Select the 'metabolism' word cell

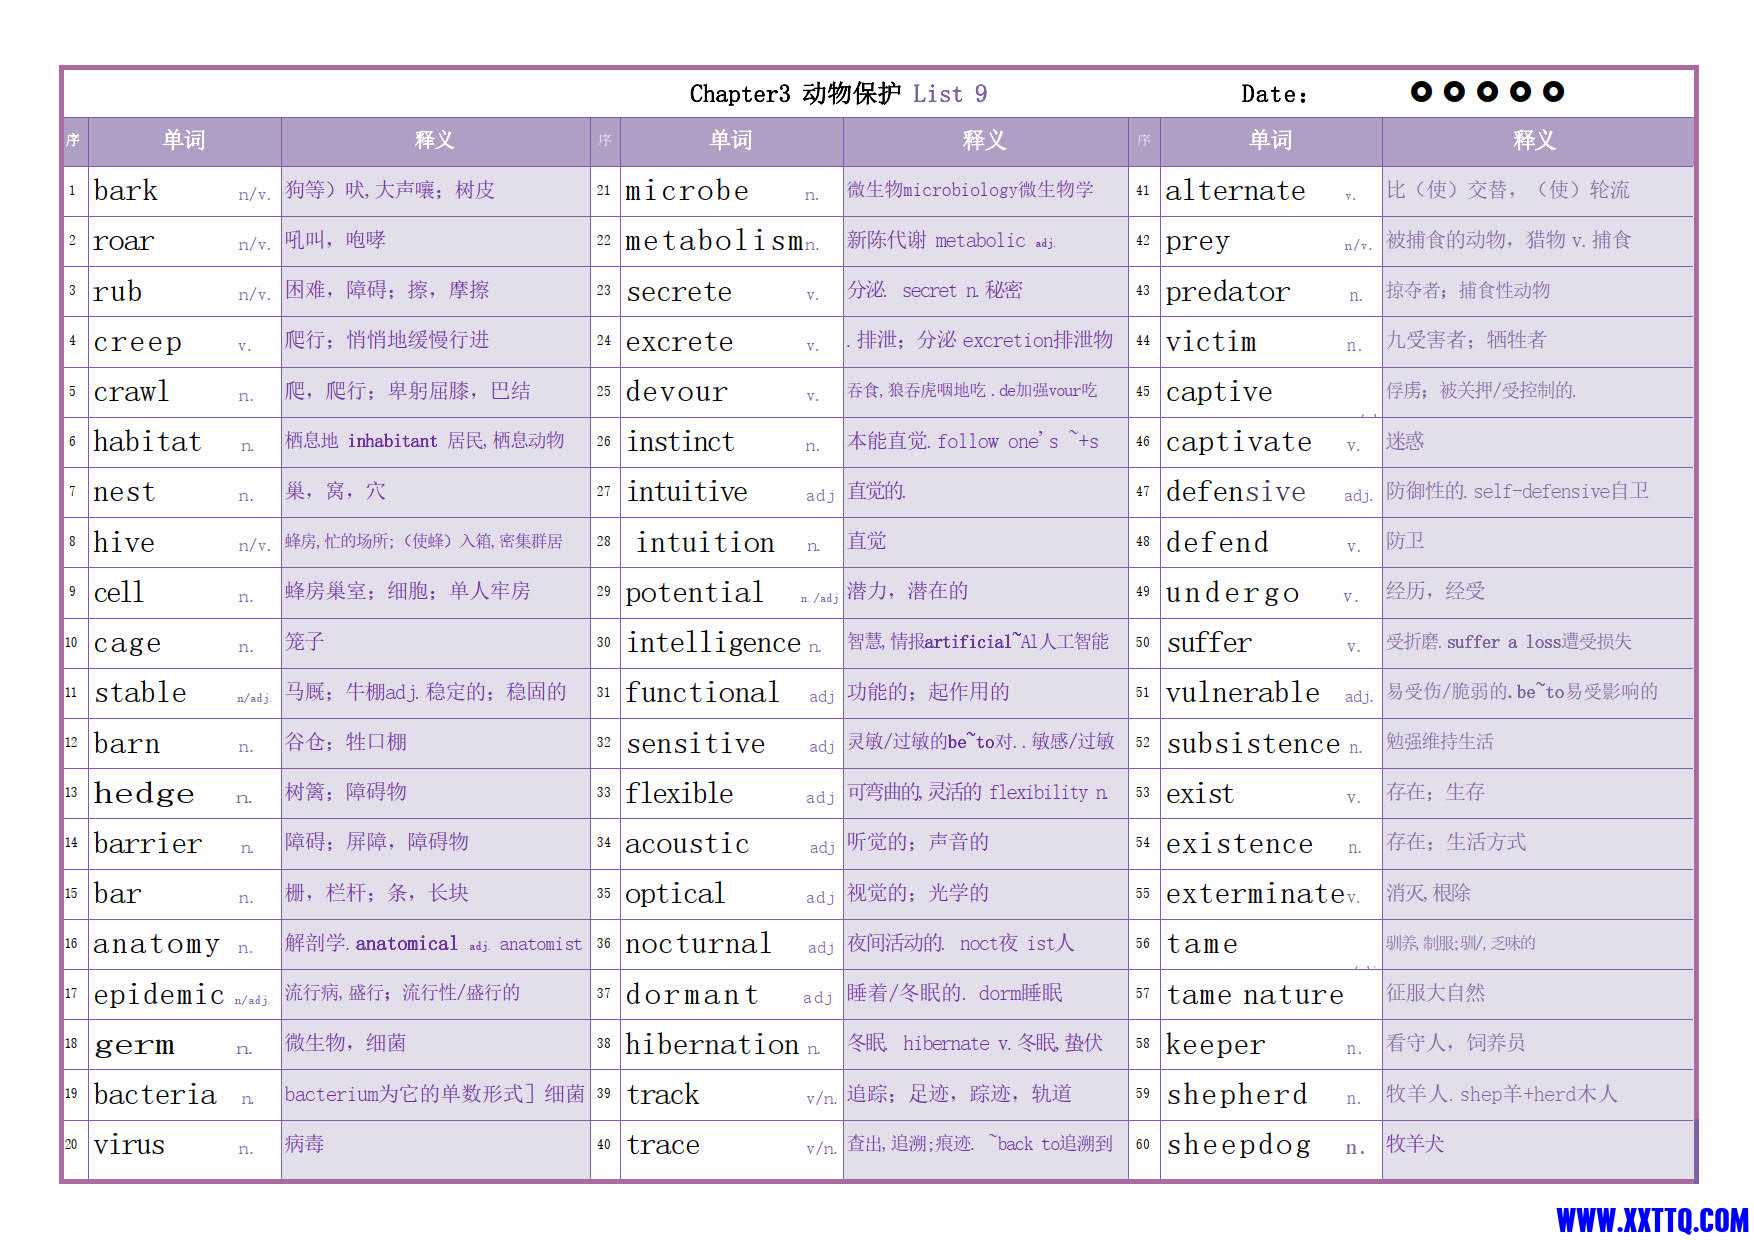(731, 241)
